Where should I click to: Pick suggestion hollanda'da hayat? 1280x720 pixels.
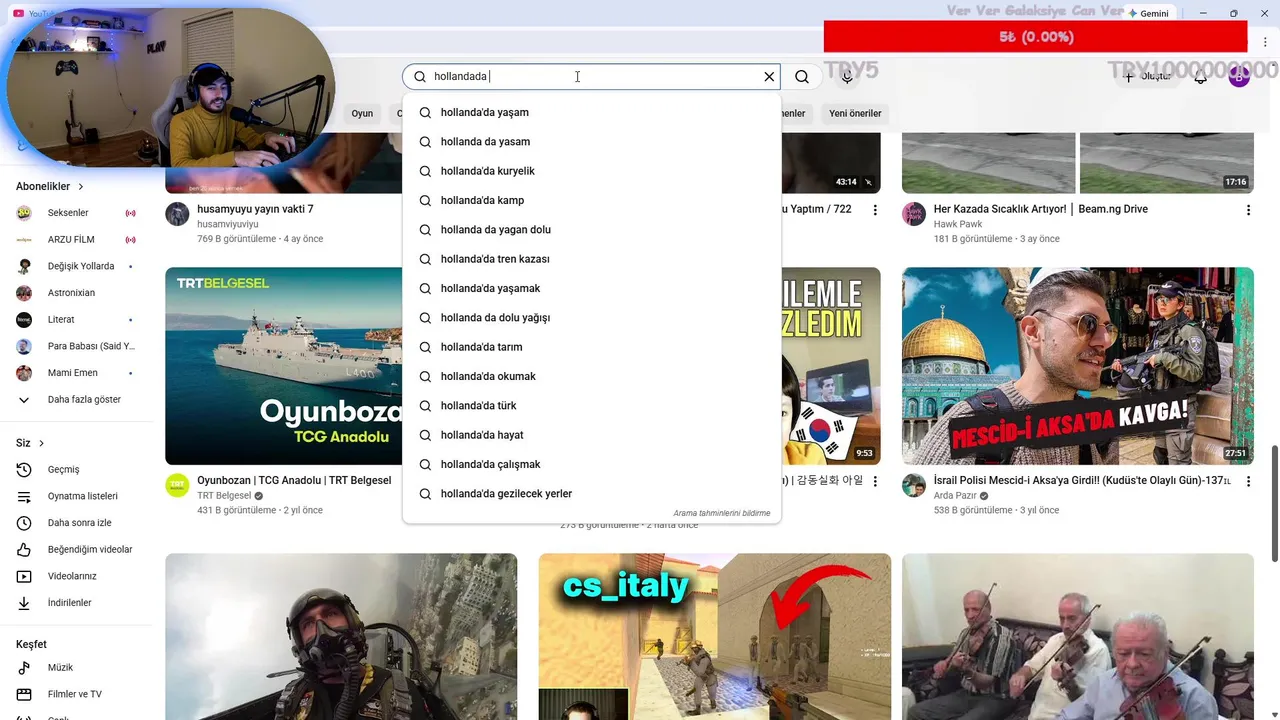[x=591, y=435]
